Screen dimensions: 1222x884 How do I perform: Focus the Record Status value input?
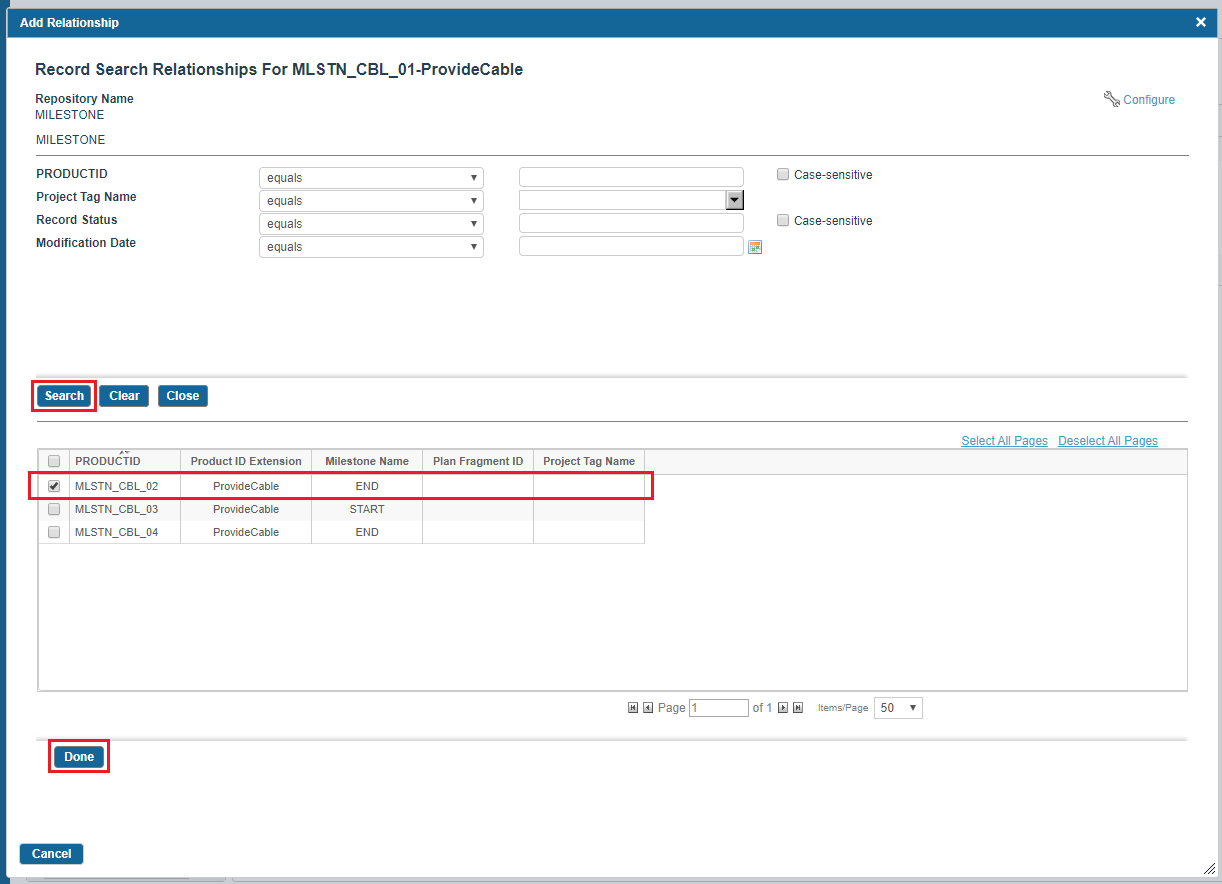click(x=631, y=224)
